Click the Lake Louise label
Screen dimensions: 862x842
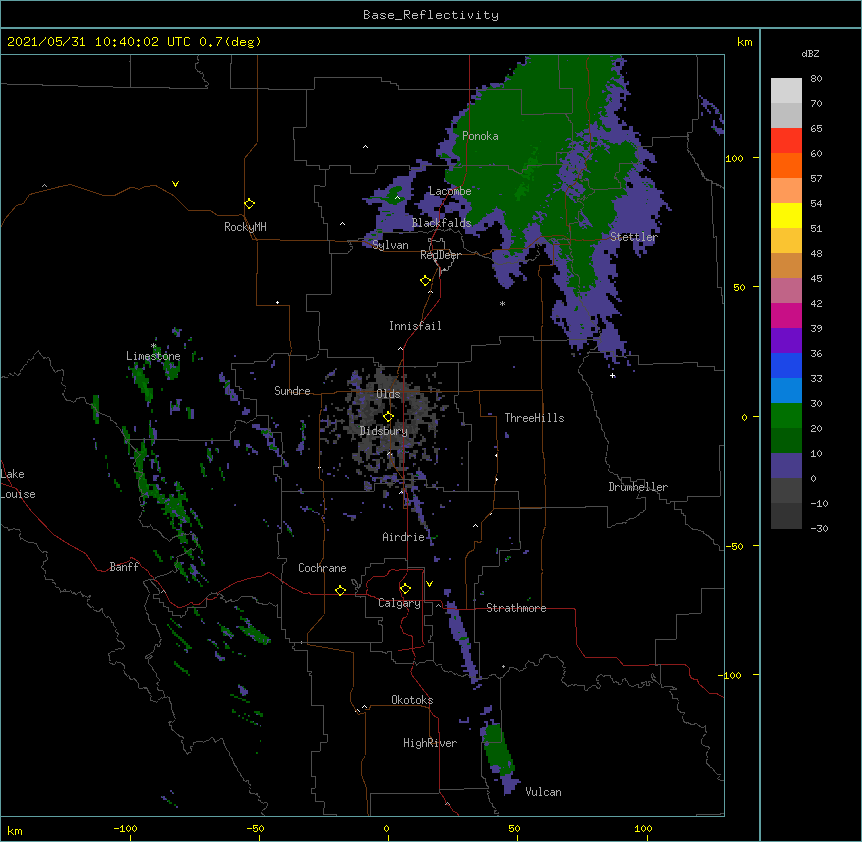coord(18,484)
